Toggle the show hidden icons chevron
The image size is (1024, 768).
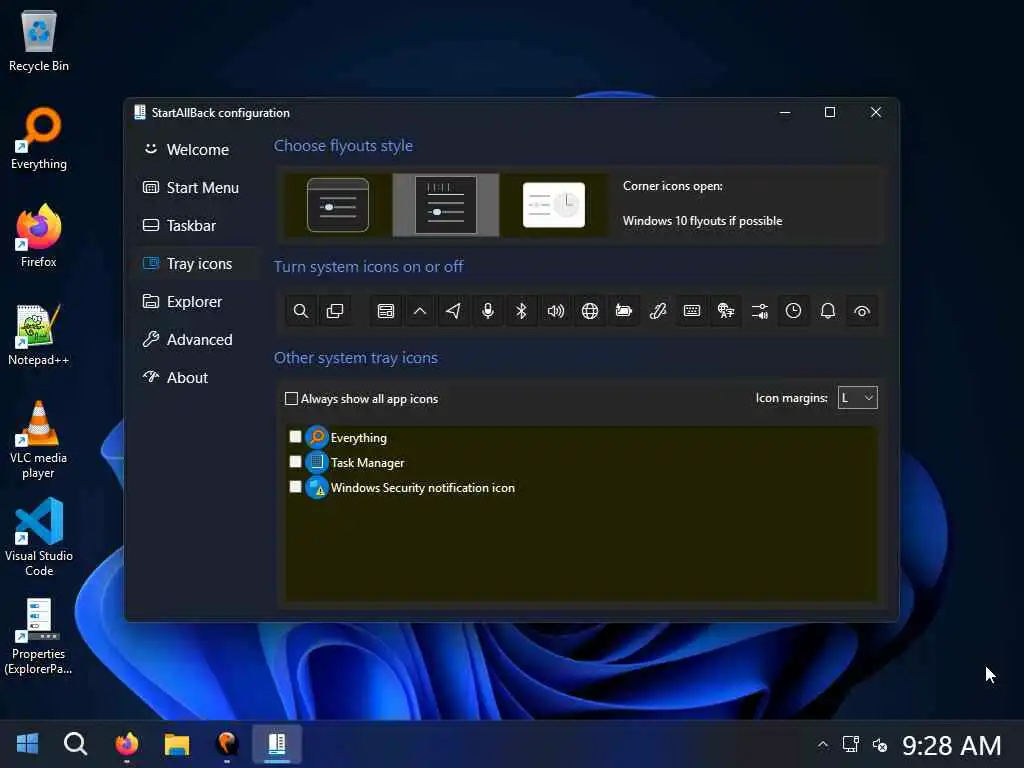click(420, 311)
